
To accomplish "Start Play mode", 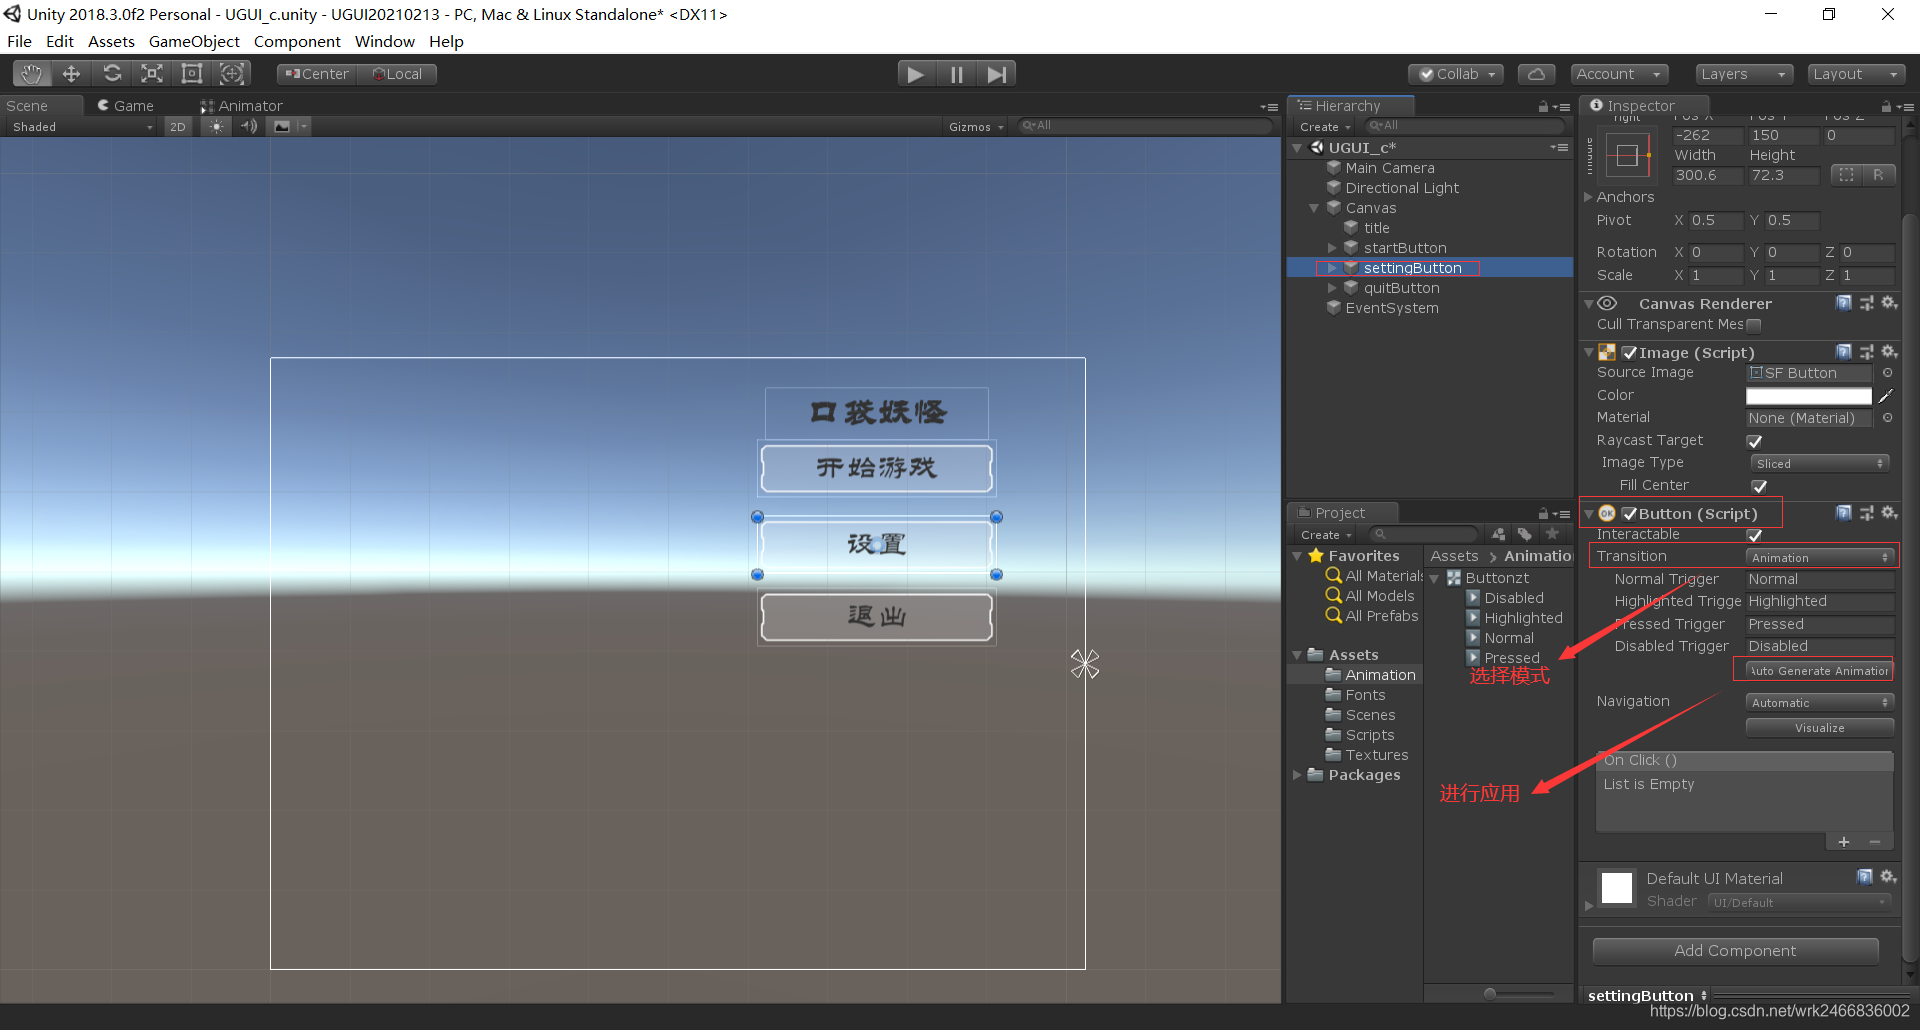I will [x=915, y=74].
